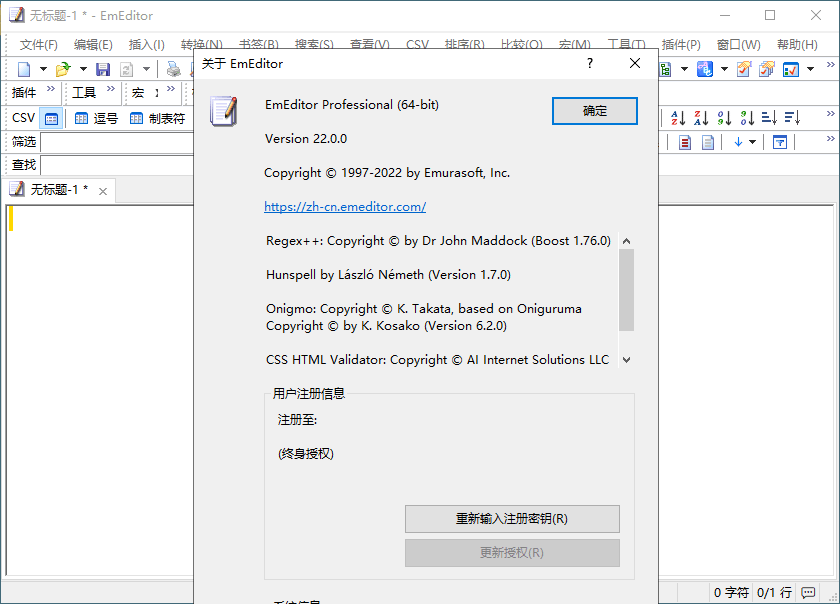Select the 无标题-1 document tab
The height and width of the screenshot is (604, 840).
click(52, 189)
